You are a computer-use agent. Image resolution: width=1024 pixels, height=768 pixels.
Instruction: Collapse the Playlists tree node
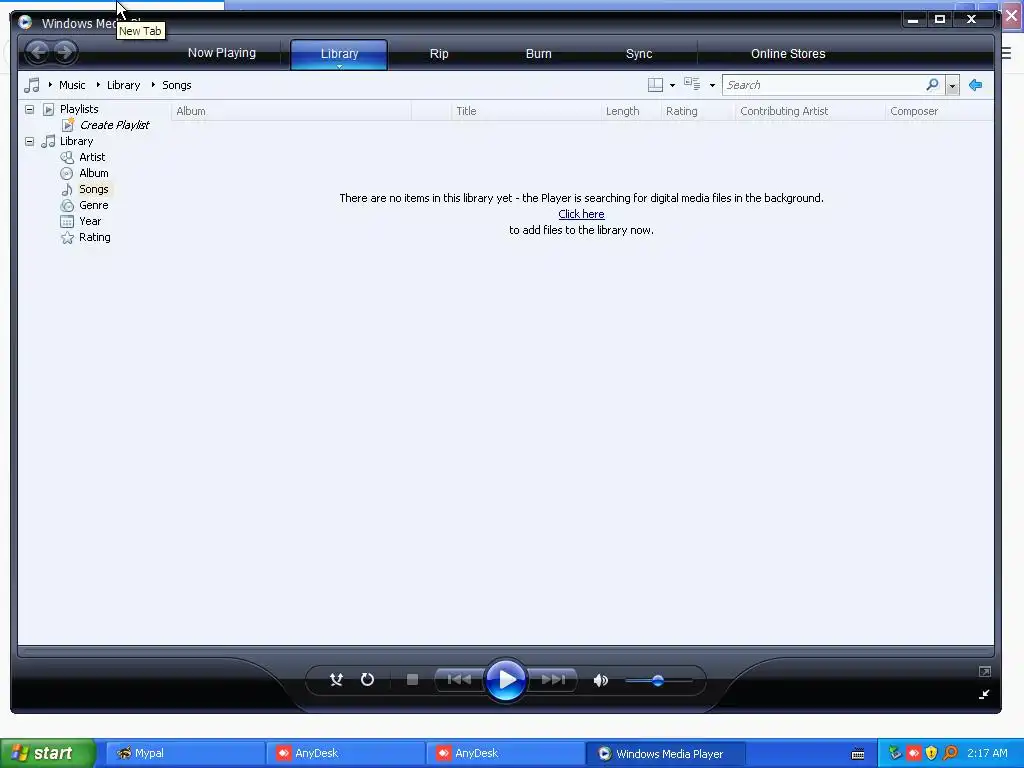[x=29, y=109]
